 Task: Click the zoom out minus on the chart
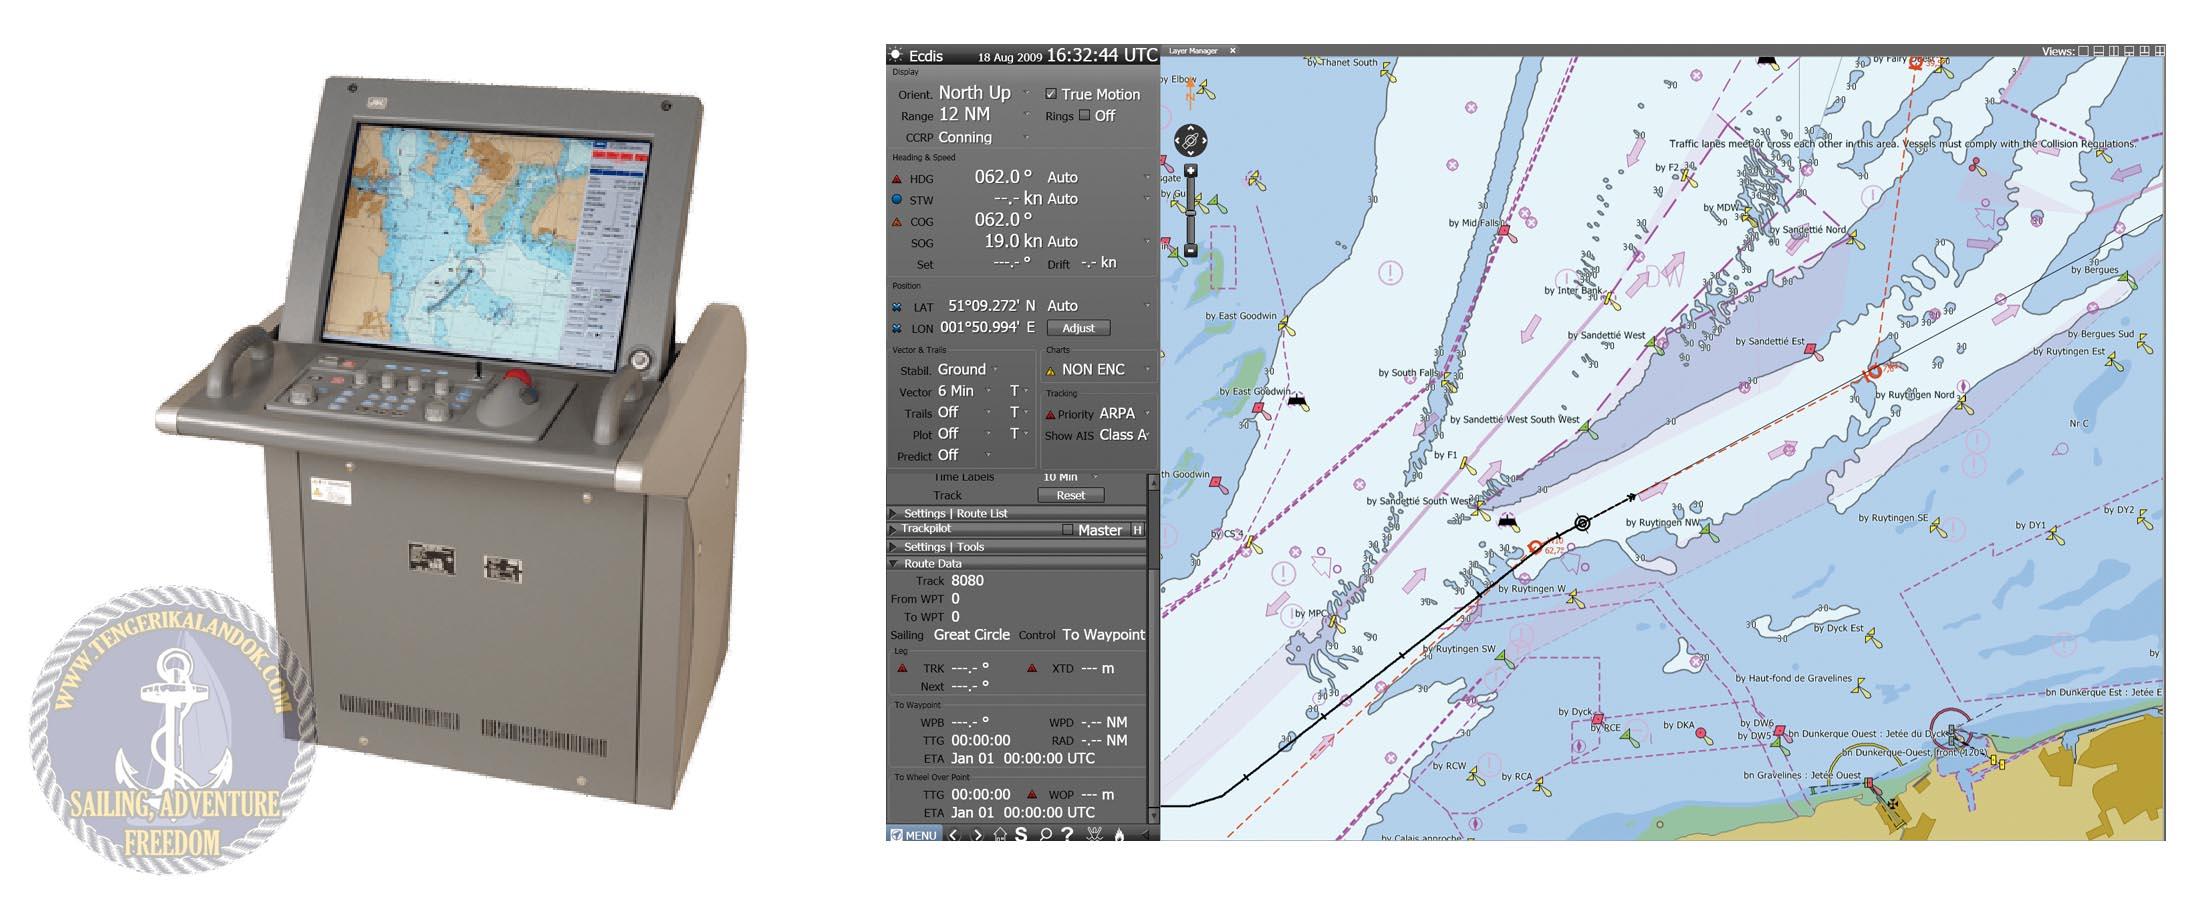tap(1191, 250)
